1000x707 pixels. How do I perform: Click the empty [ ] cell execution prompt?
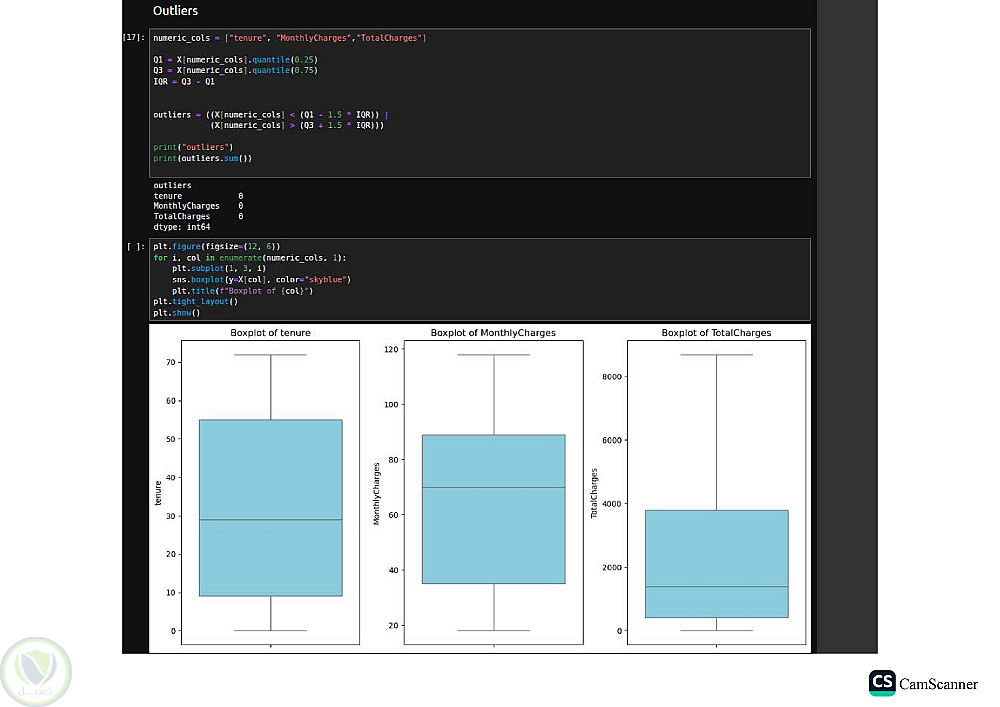[136, 247]
